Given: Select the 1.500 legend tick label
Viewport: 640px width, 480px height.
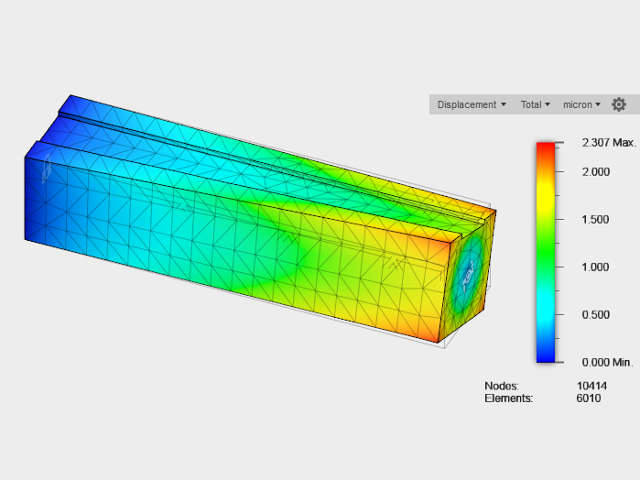Looking at the screenshot, I should coord(597,219).
